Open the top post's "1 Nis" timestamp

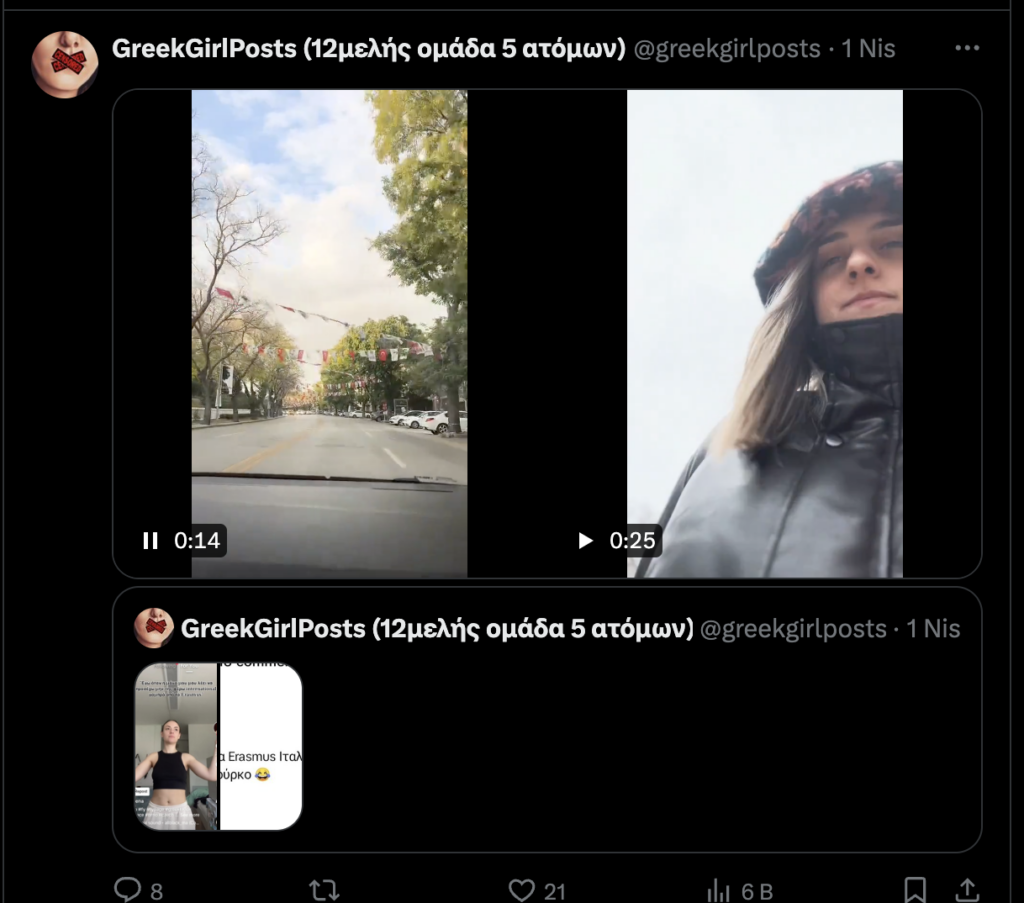tap(868, 48)
